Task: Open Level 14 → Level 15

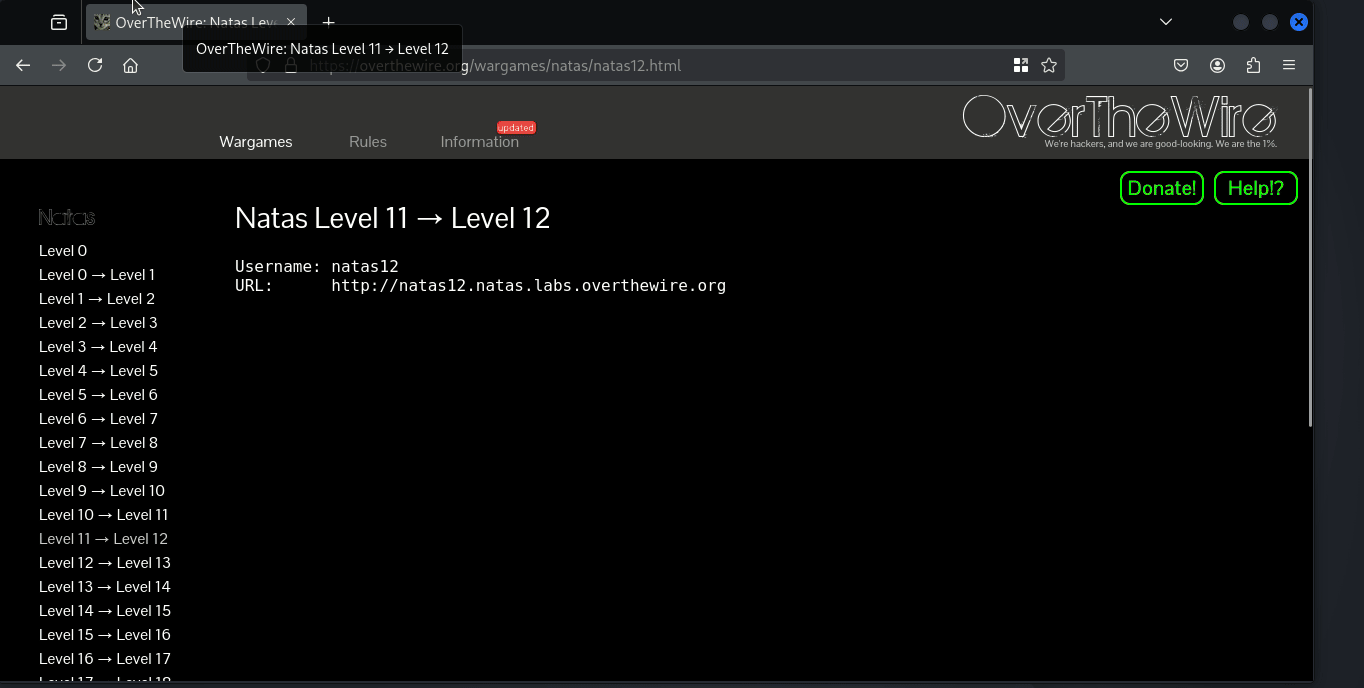Action: 105,611
